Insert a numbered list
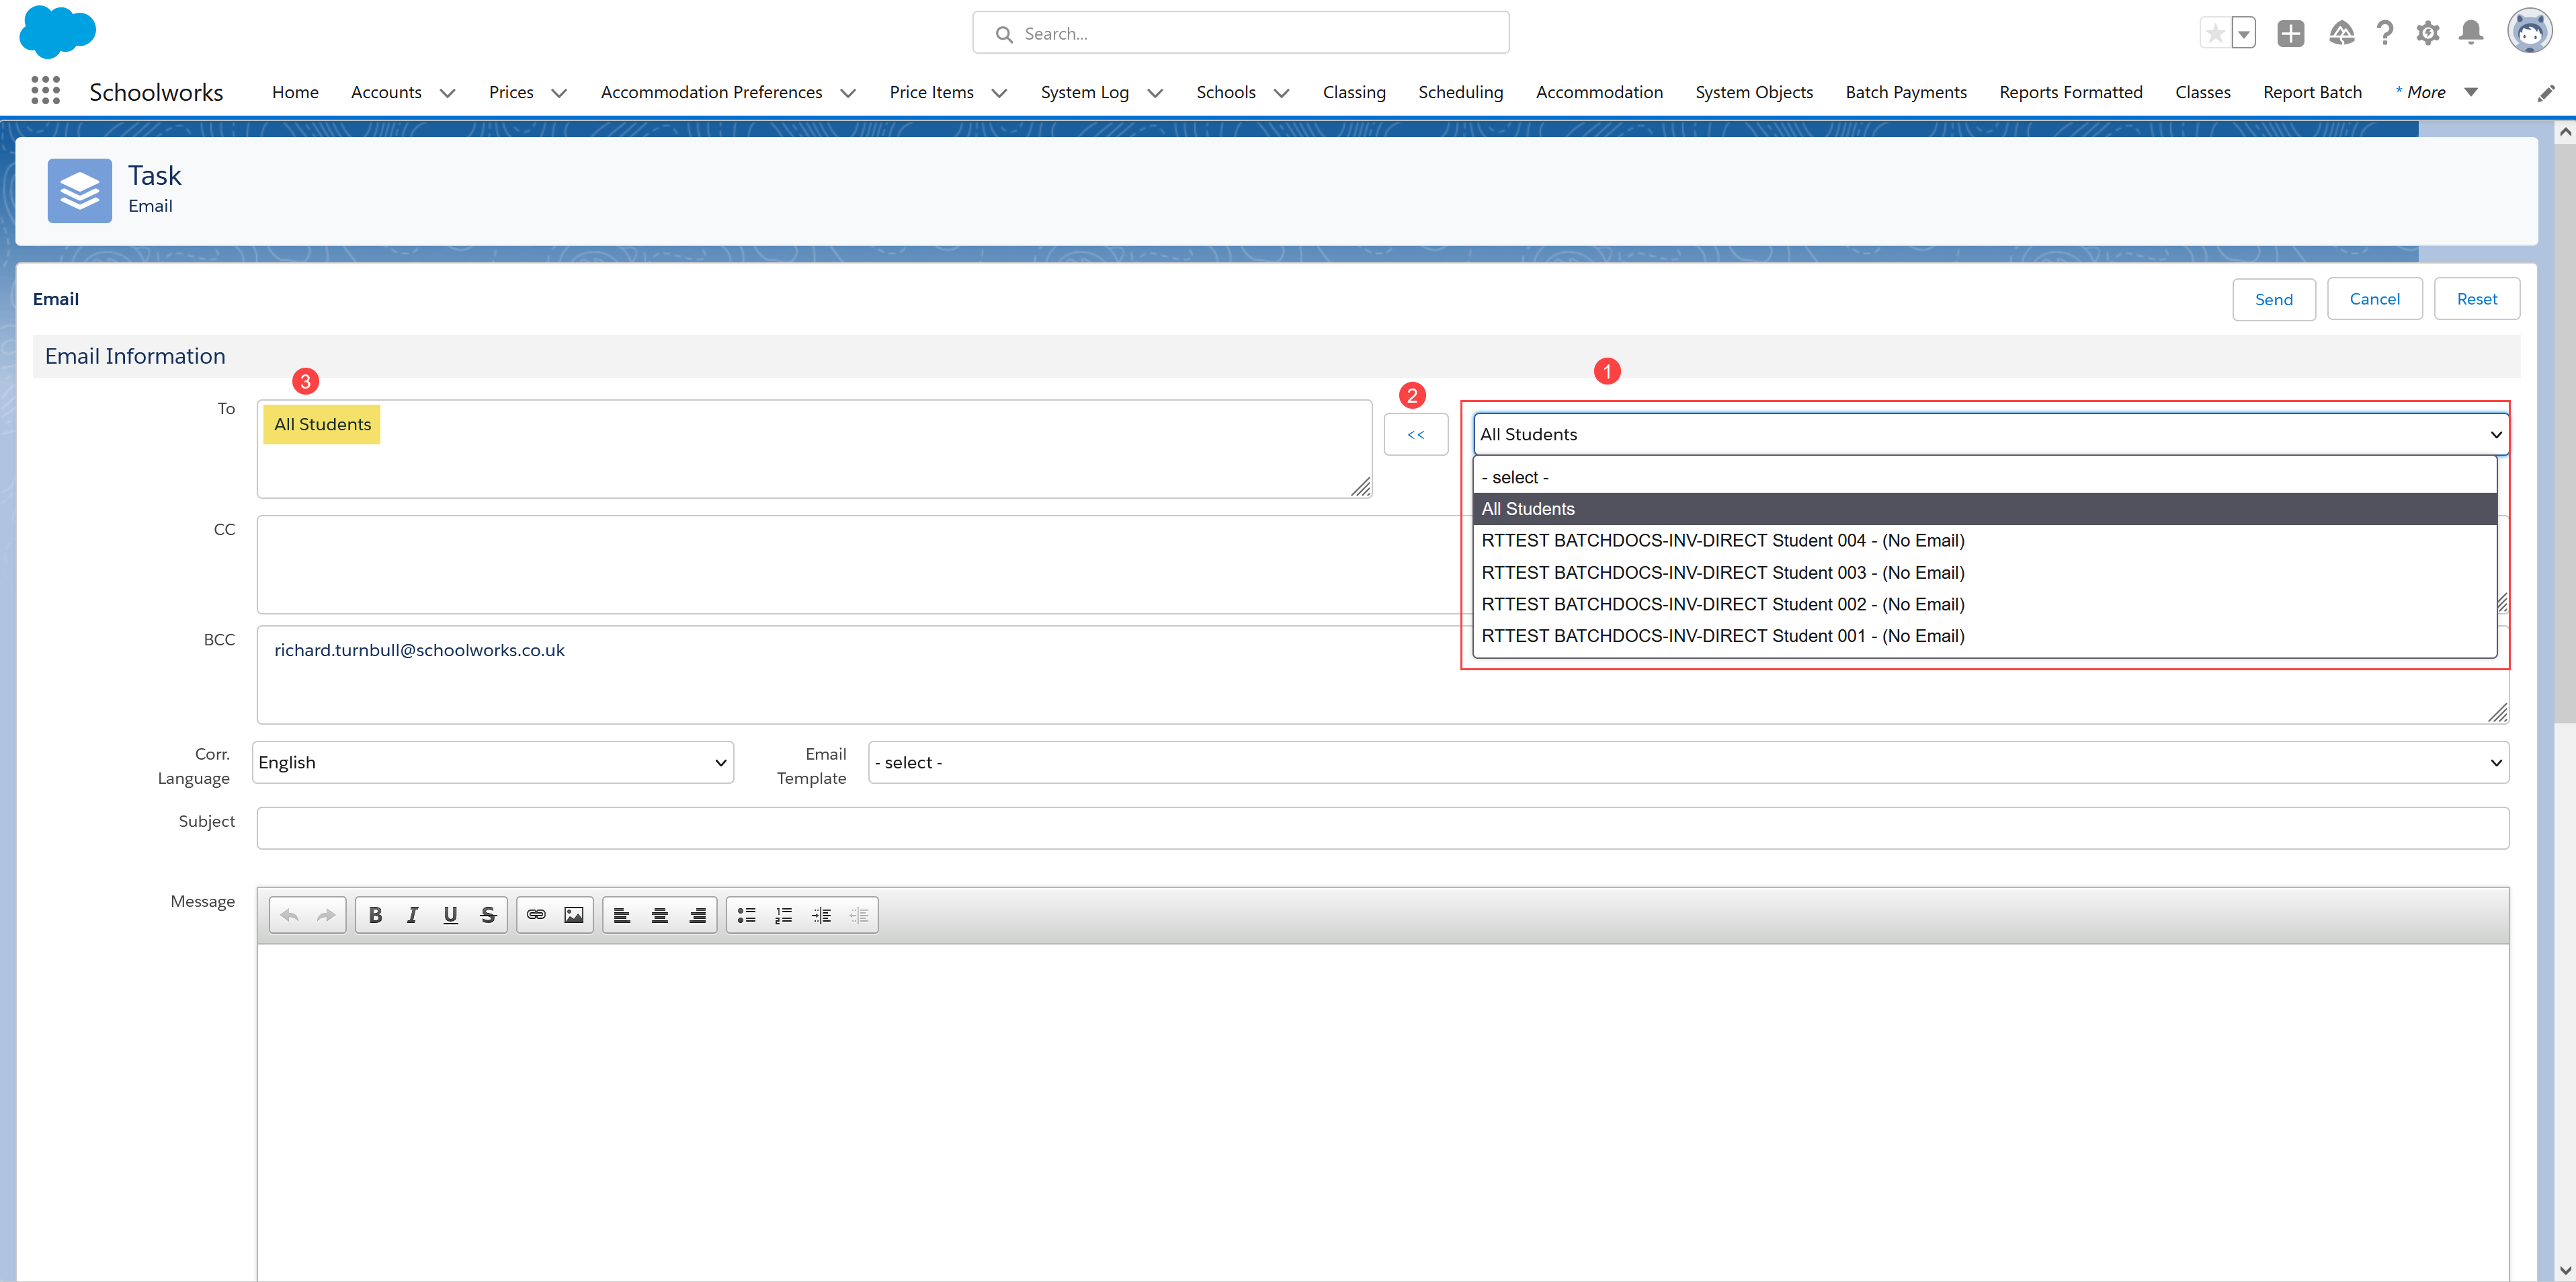Viewport: 2576px width, 1282px height. (x=784, y=915)
